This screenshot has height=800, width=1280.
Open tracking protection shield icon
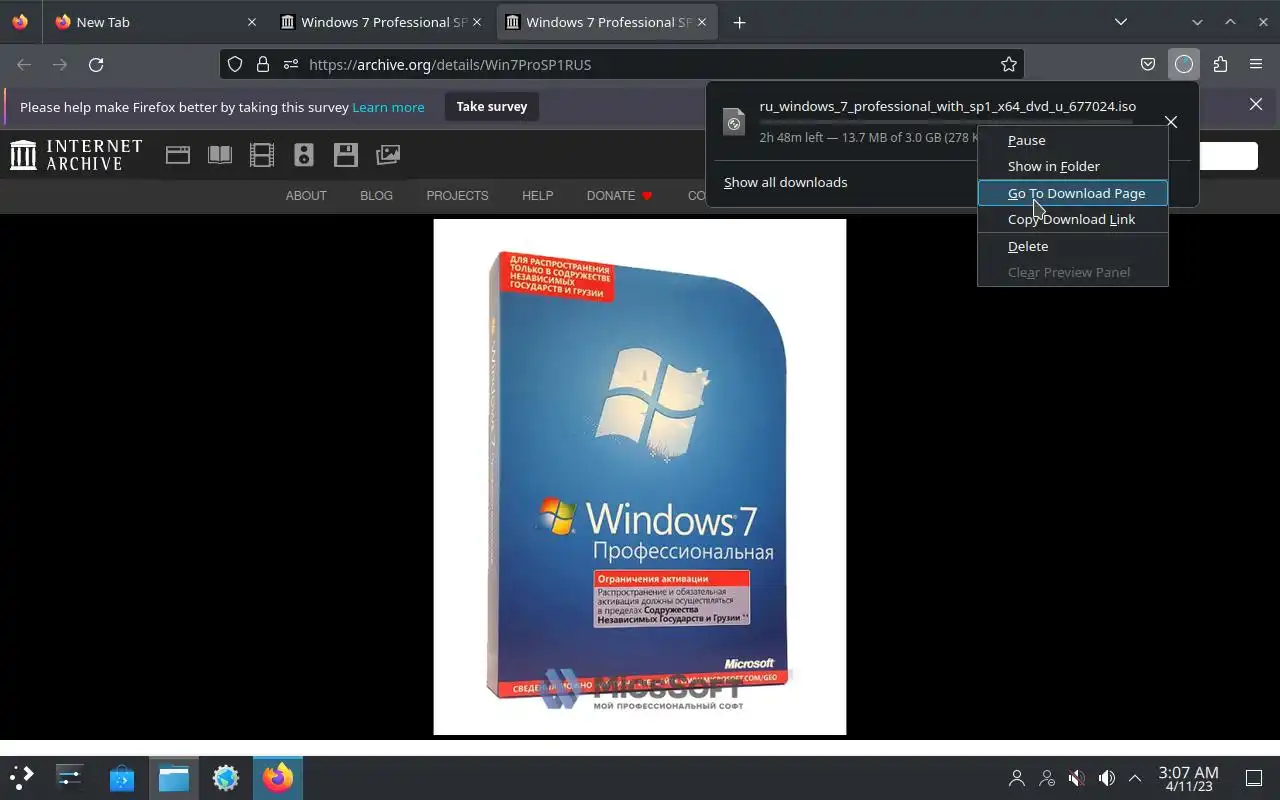tap(235, 64)
